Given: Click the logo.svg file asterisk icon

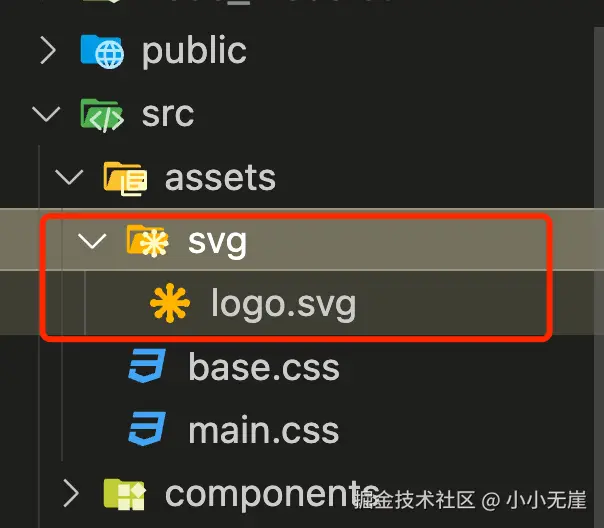Looking at the screenshot, I should point(170,304).
